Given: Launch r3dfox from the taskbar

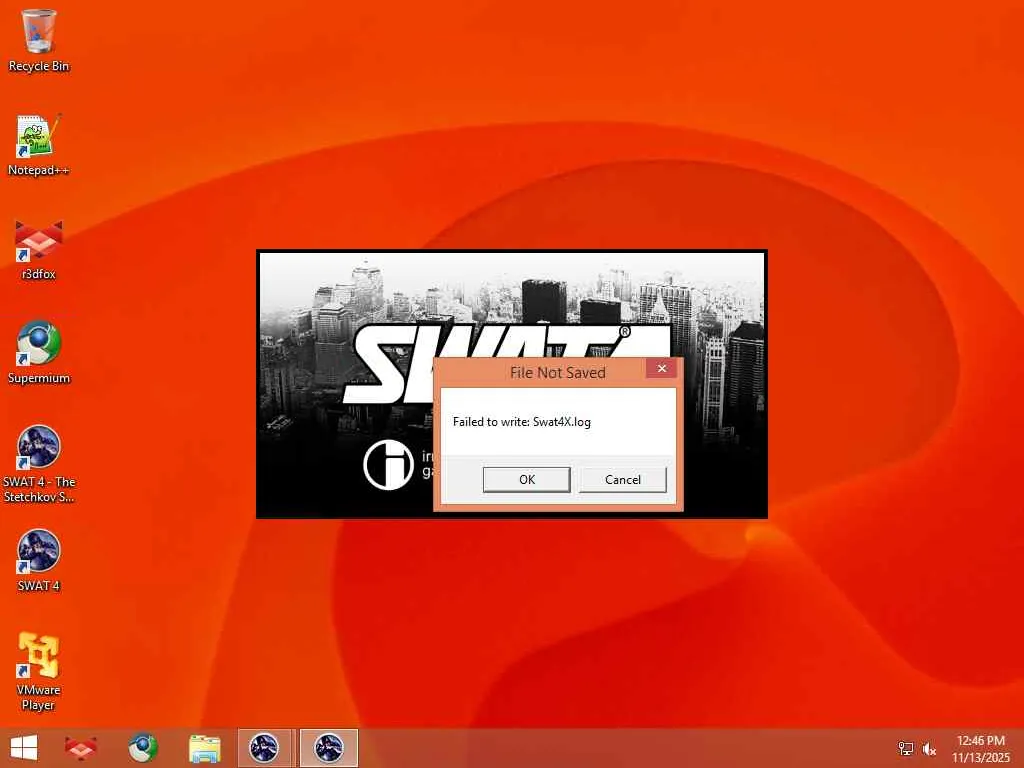Looking at the screenshot, I should (x=81, y=748).
